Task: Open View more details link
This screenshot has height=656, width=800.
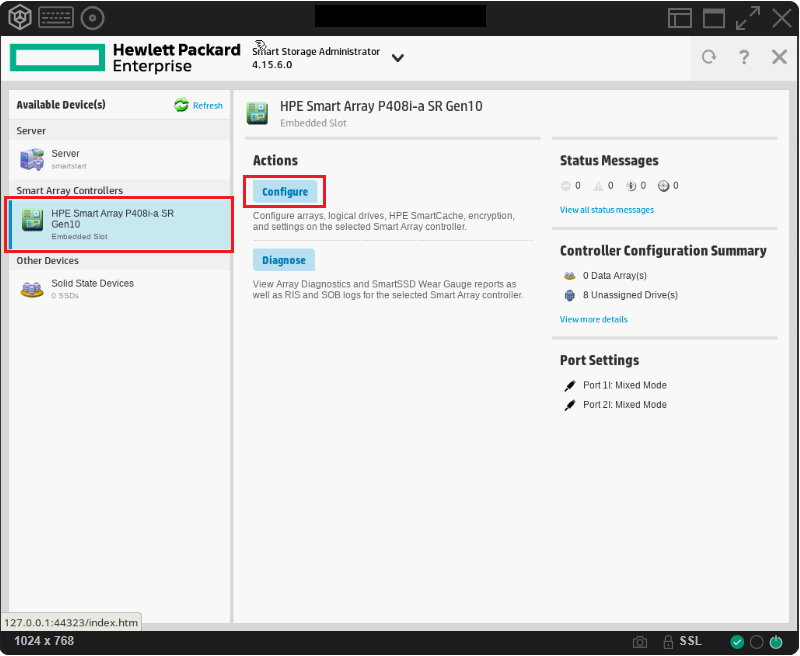Action: coord(593,320)
